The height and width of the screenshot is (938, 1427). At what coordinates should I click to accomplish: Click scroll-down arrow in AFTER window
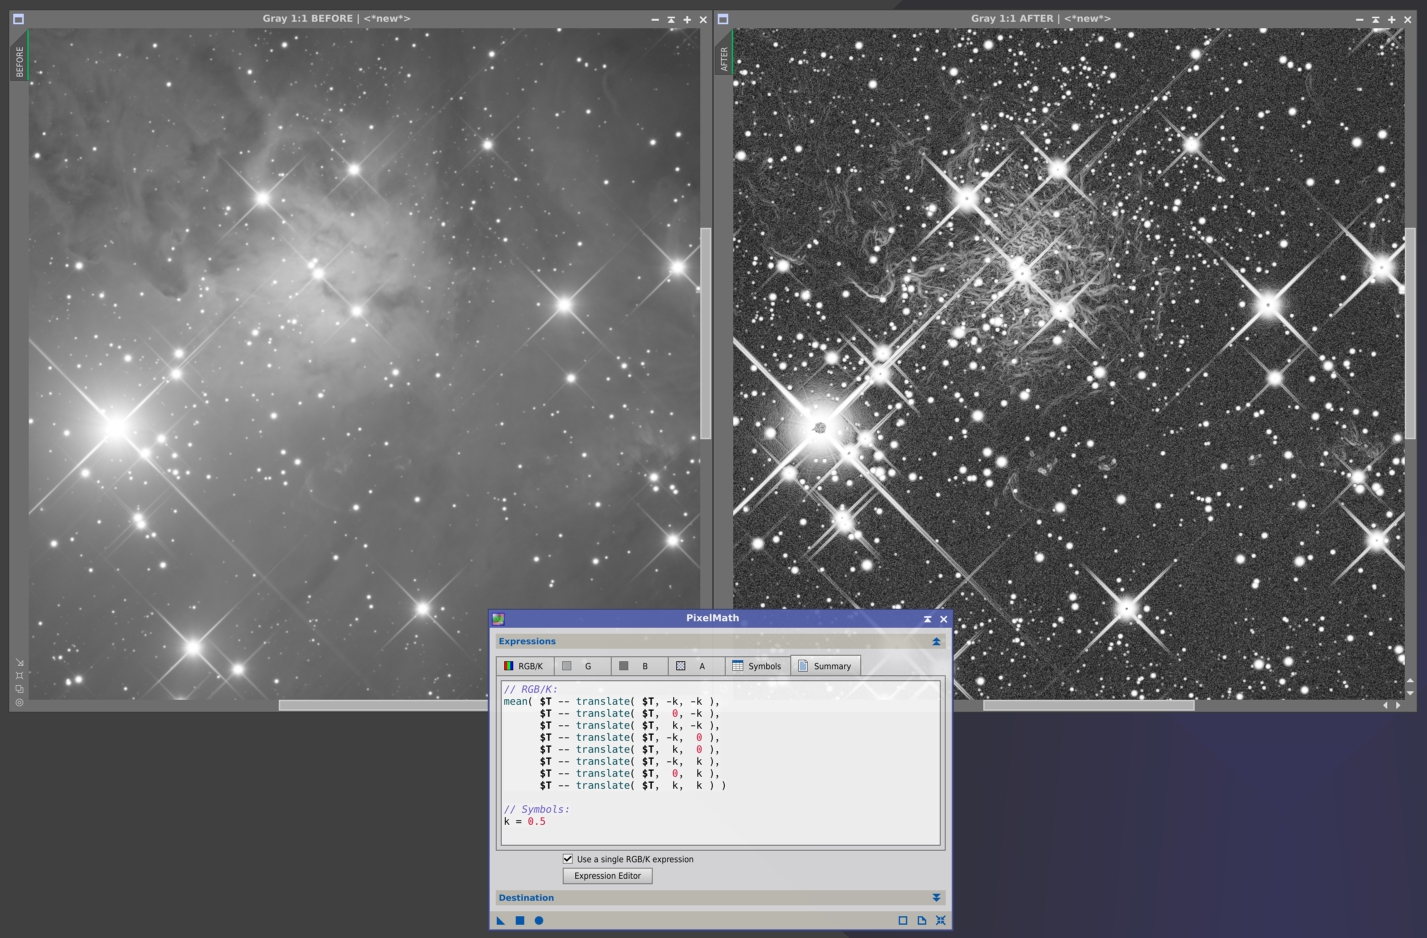[x=1411, y=692]
